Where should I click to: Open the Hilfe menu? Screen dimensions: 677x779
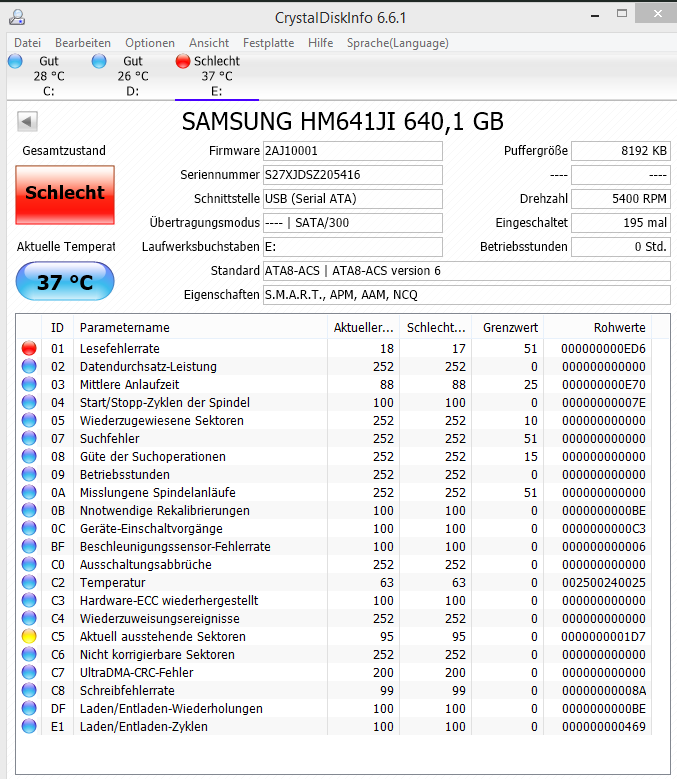pyautogui.click(x=321, y=43)
